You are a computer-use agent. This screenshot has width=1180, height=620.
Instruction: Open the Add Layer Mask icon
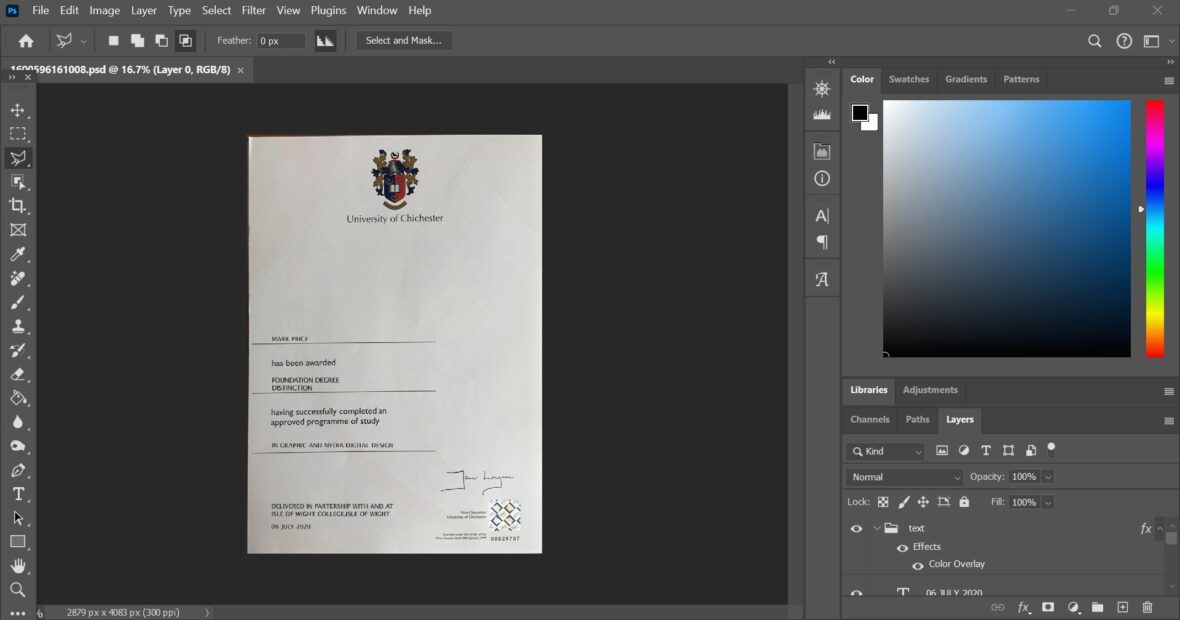tap(1048, 607)
